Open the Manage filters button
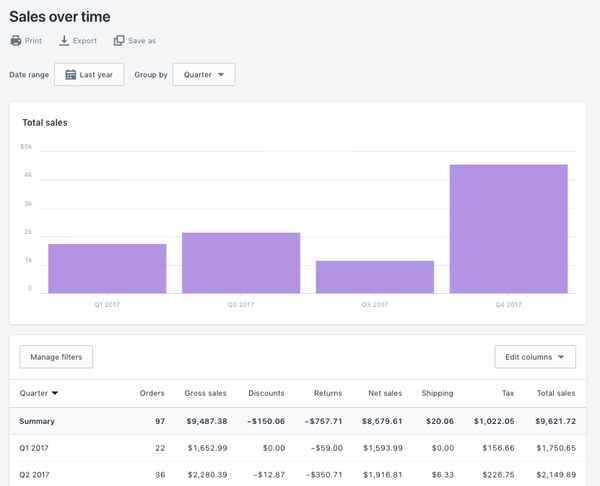The width and height of the screenshot is (600, 486). point(56,357)
